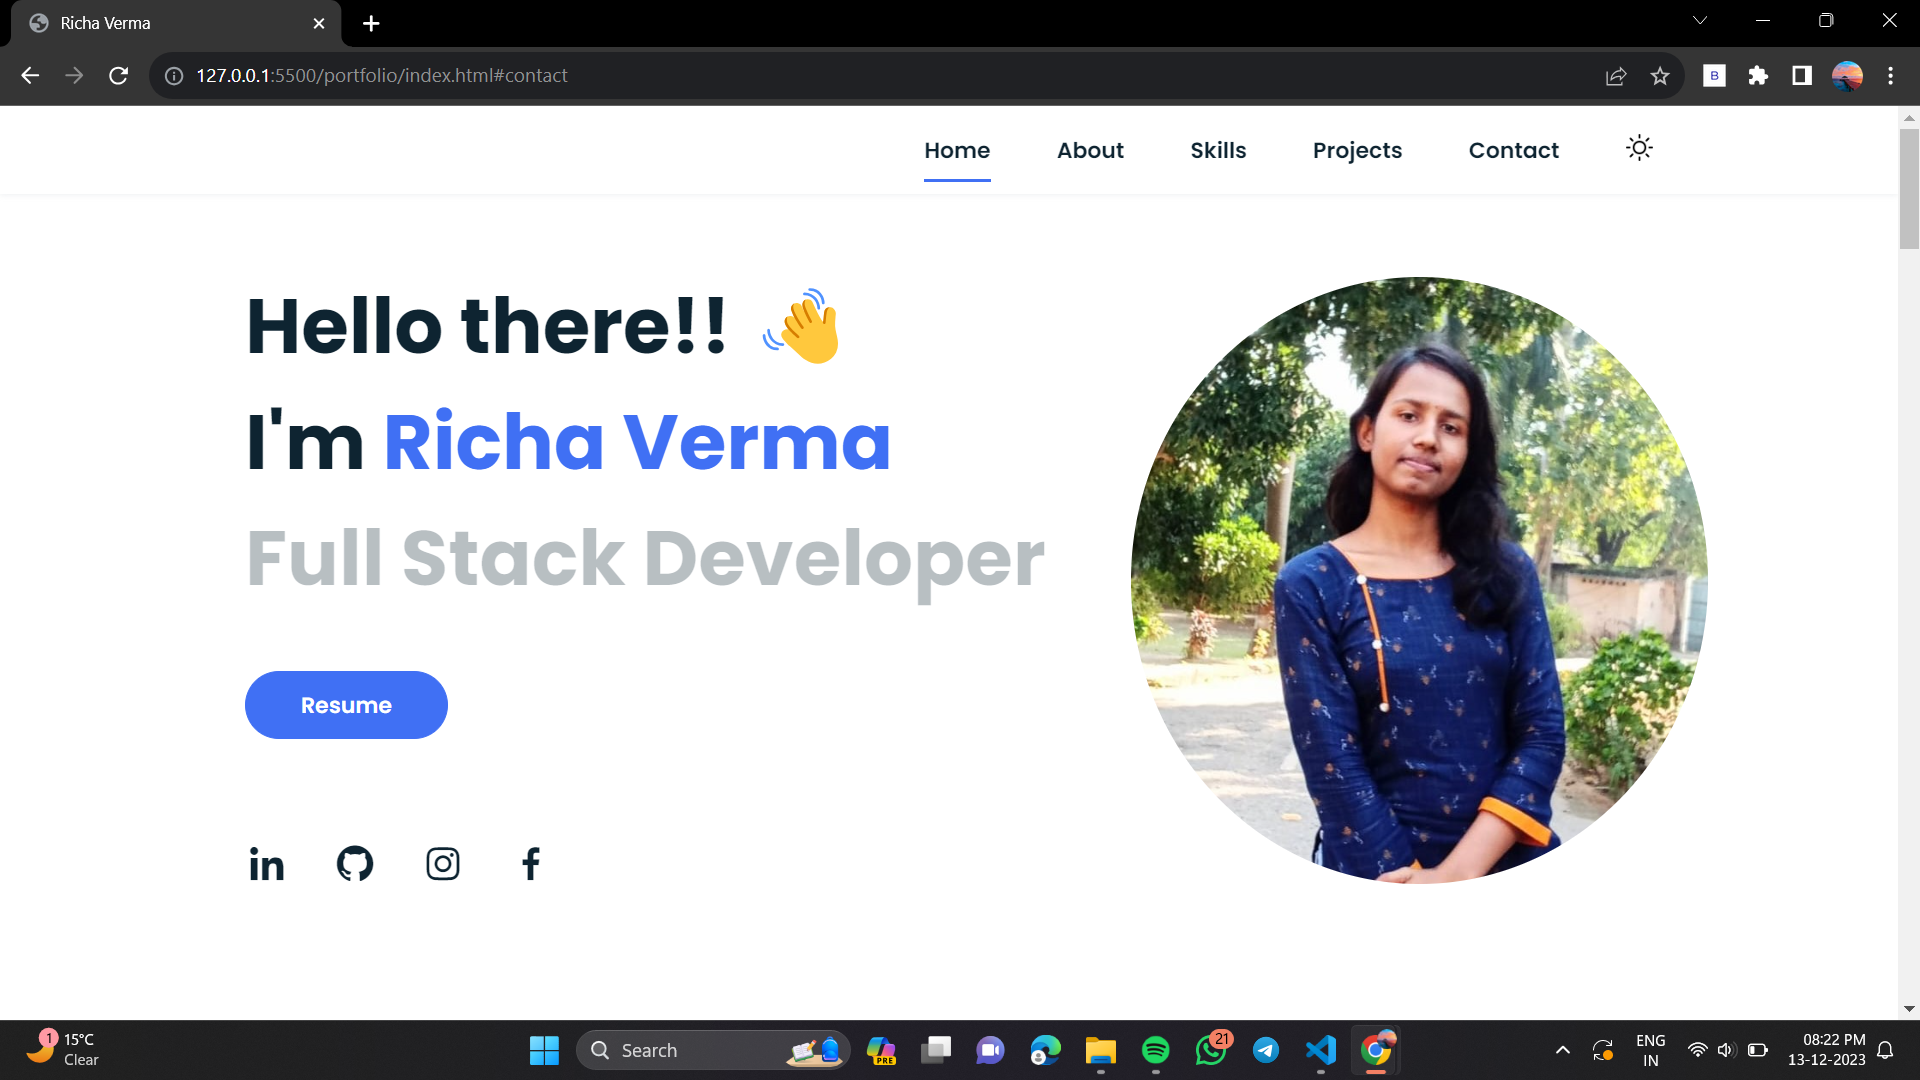Expand the tab search chevron
Screen dimensions: 1920x1080
pyautogui.click(x=1700, y=21)
